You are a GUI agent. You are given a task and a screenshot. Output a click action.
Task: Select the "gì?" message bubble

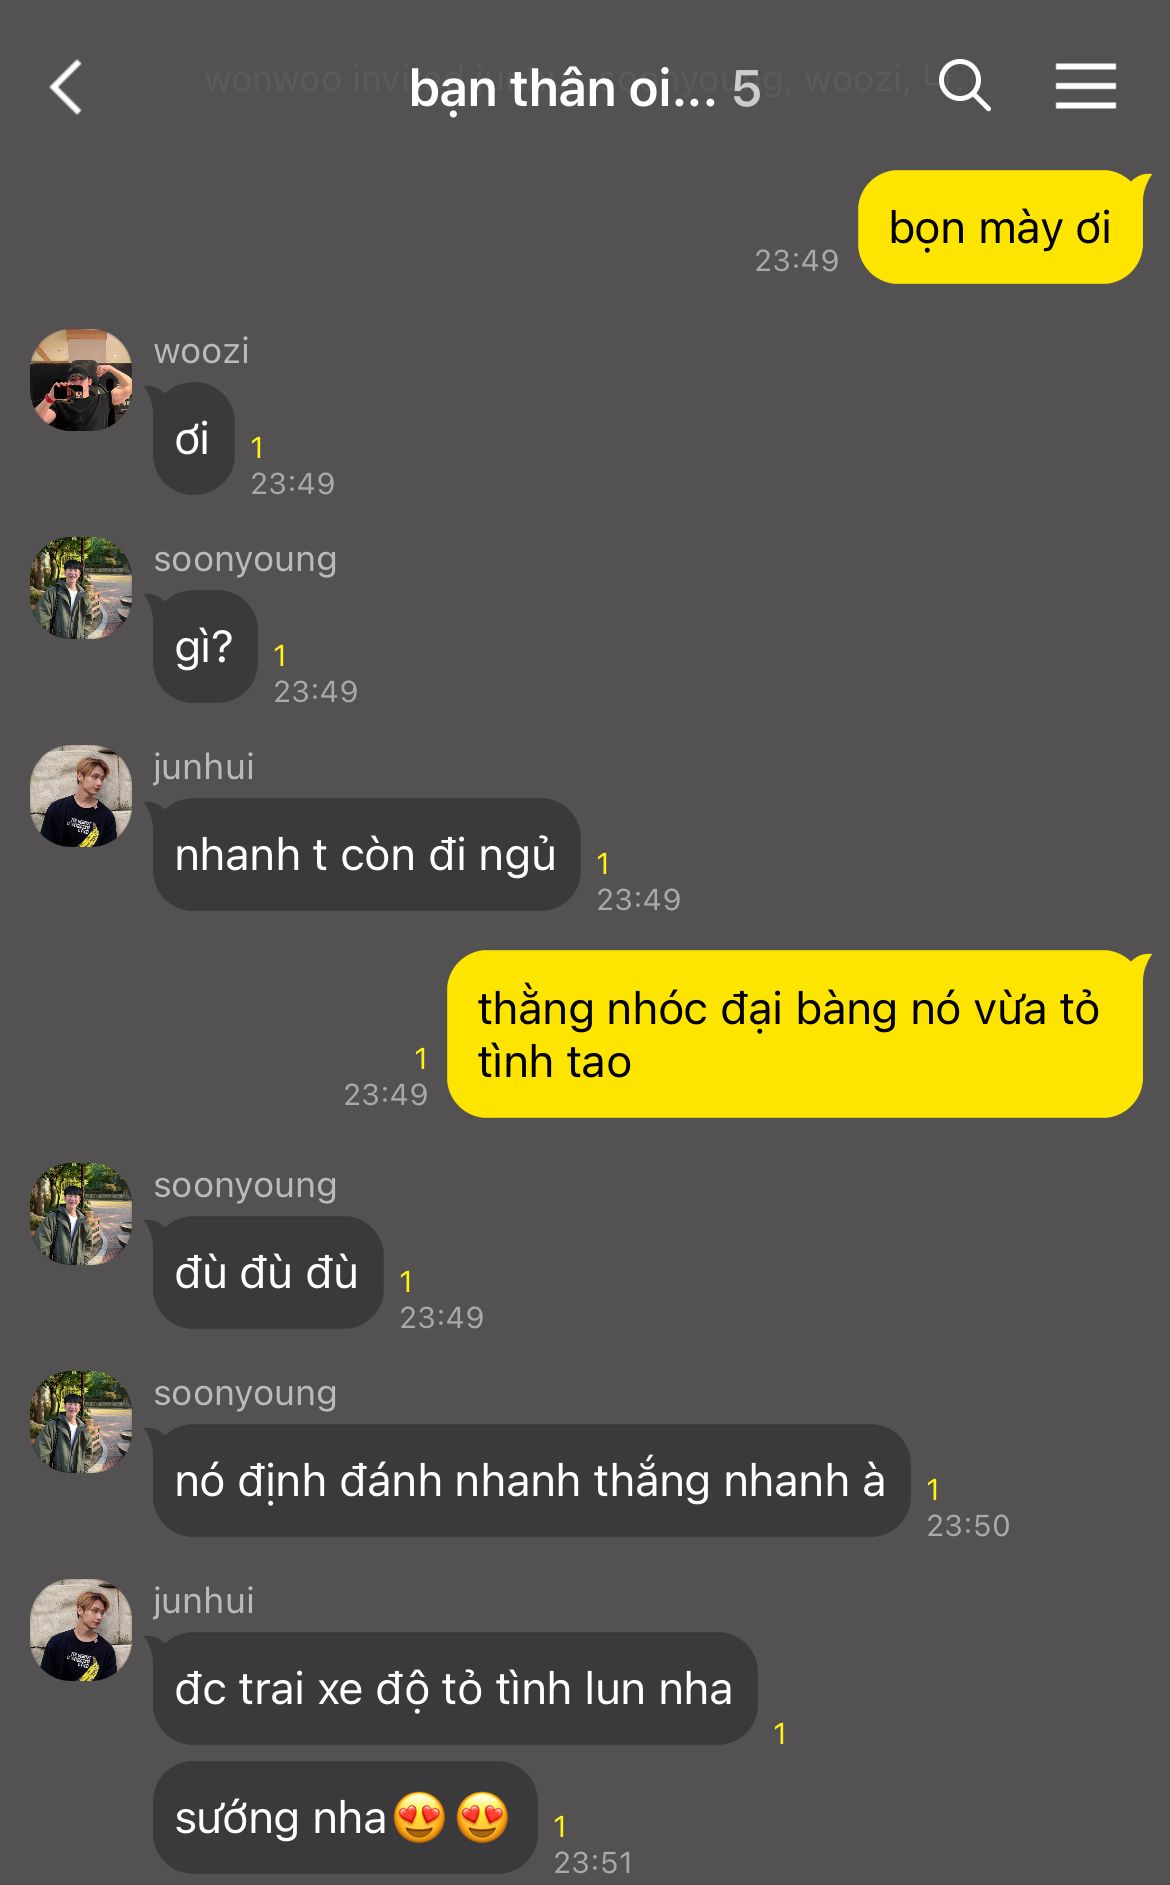(205, 647)
